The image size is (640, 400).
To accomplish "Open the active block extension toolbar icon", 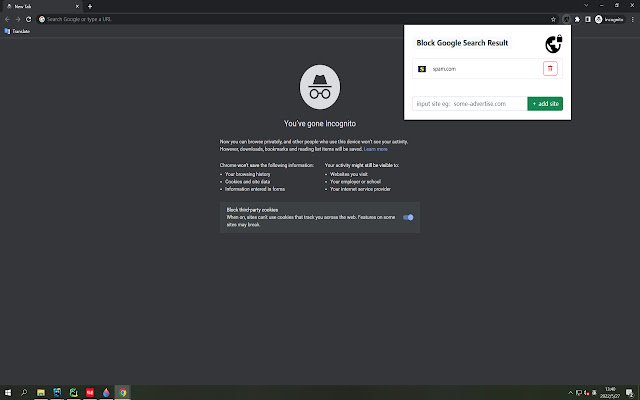I will click(x=566, y=19).
